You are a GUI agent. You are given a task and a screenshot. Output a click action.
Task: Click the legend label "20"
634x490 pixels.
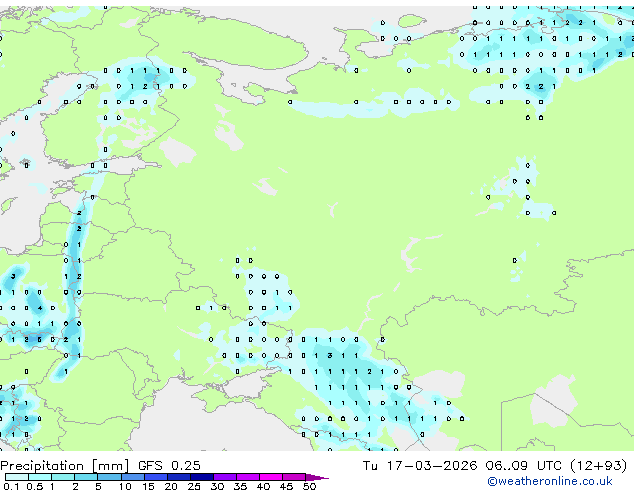171,486
